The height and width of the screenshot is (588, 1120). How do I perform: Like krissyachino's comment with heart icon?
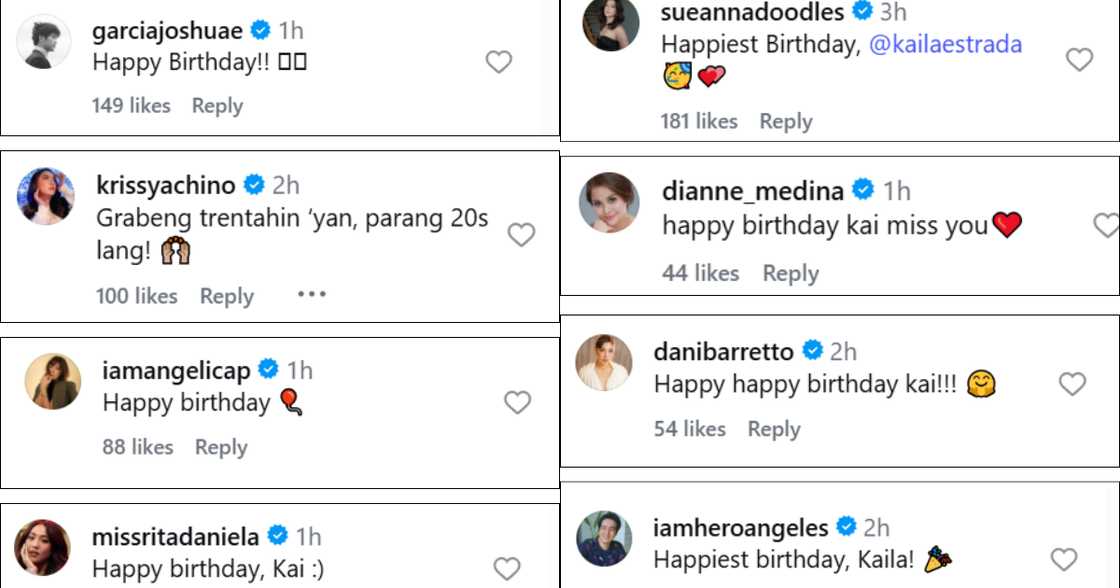pyautogui.click(x=521, y=235)
